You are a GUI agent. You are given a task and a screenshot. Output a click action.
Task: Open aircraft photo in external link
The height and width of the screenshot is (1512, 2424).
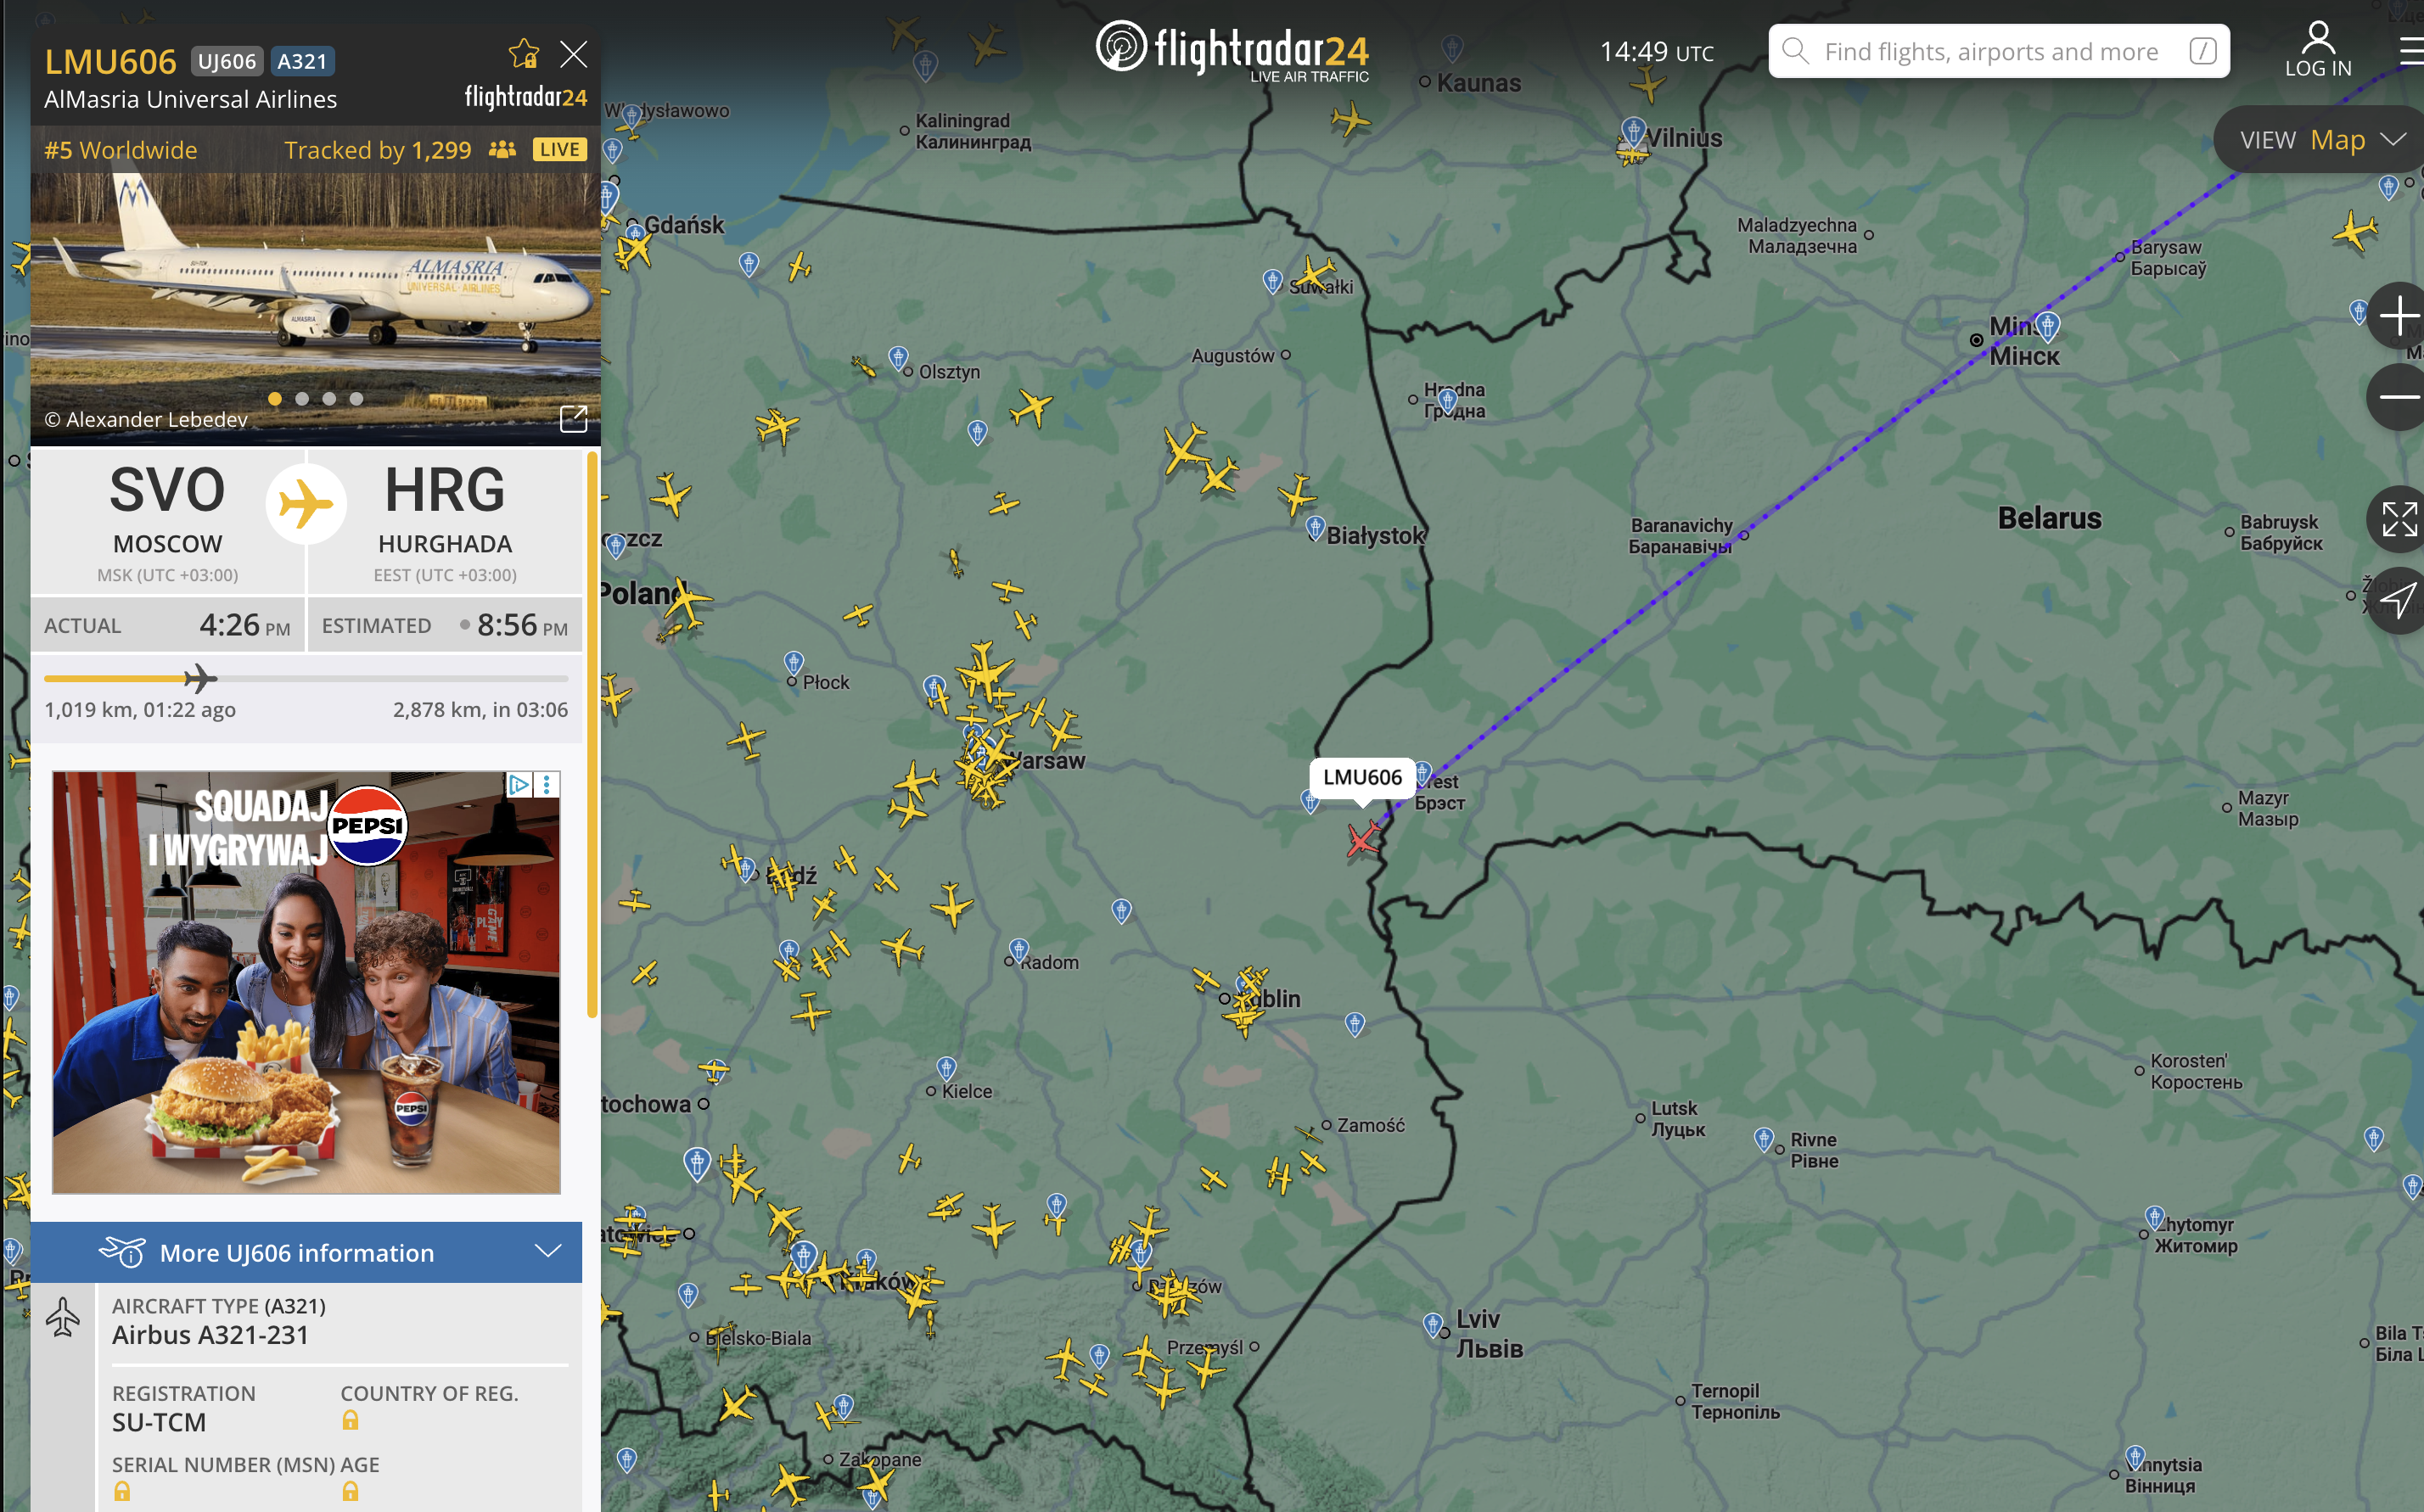(x=573, y=419)
